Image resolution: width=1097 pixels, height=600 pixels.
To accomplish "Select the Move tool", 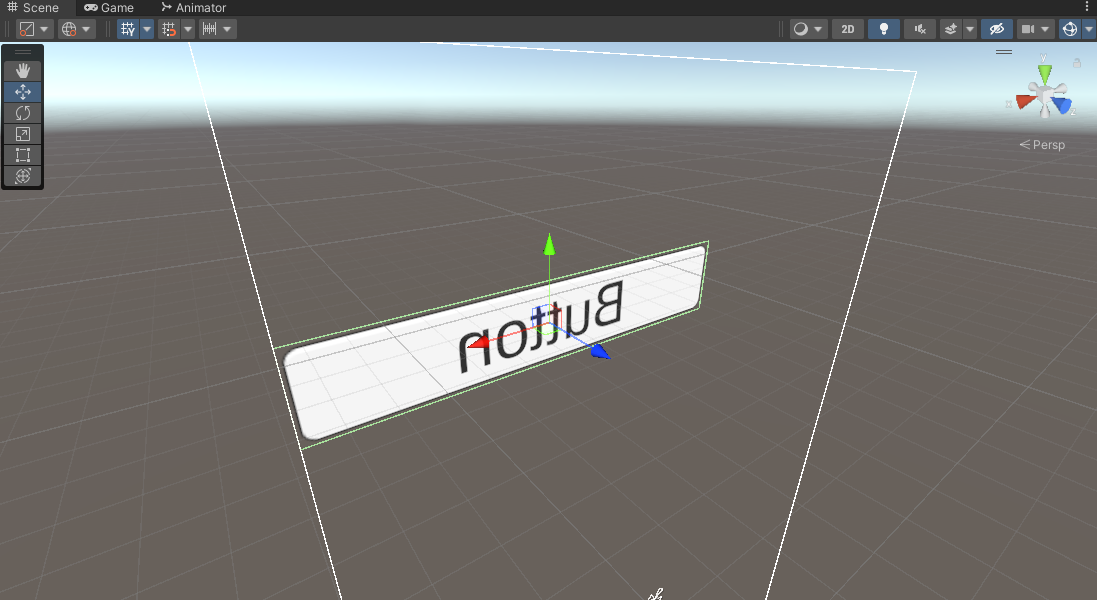I will coord(22,92).
